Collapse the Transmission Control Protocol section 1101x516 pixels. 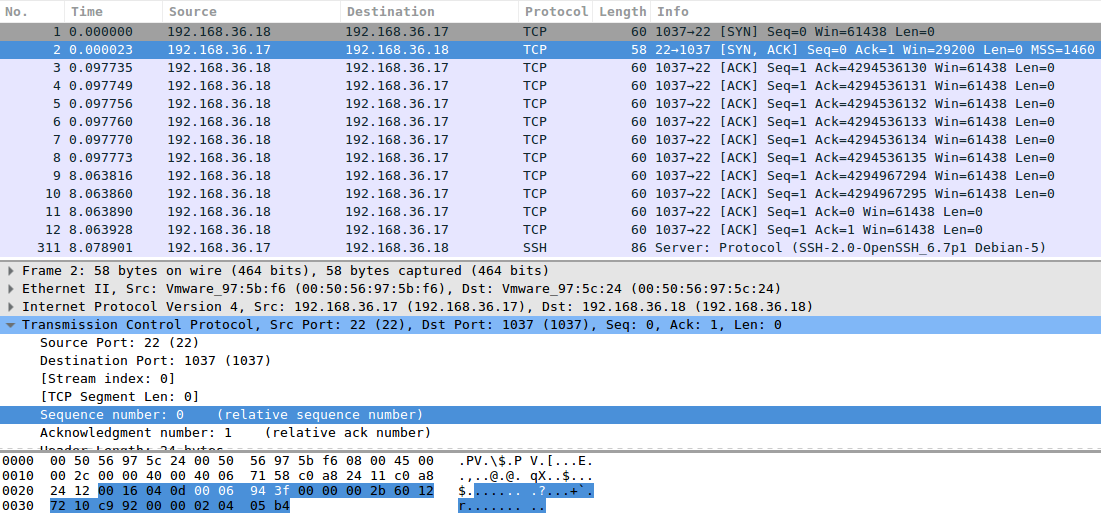11,325
